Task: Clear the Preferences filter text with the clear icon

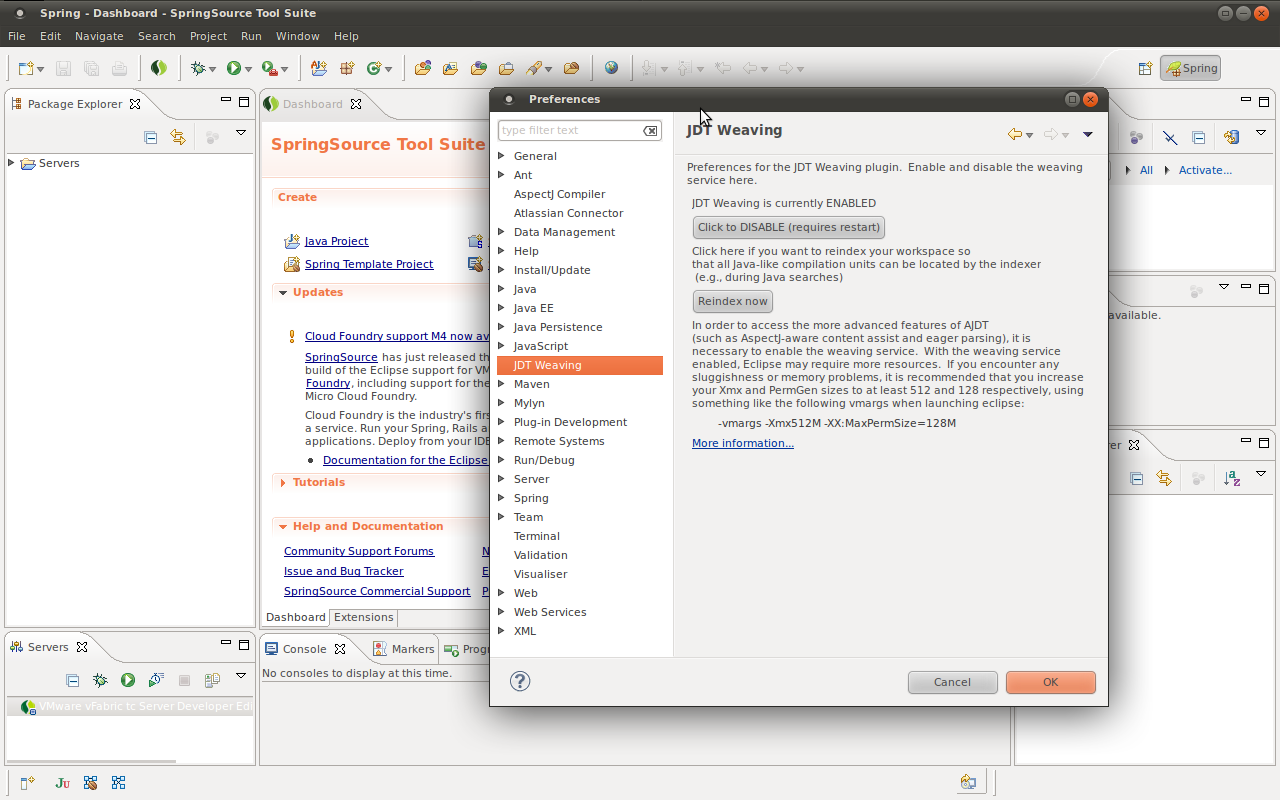Action: [651, 131]
